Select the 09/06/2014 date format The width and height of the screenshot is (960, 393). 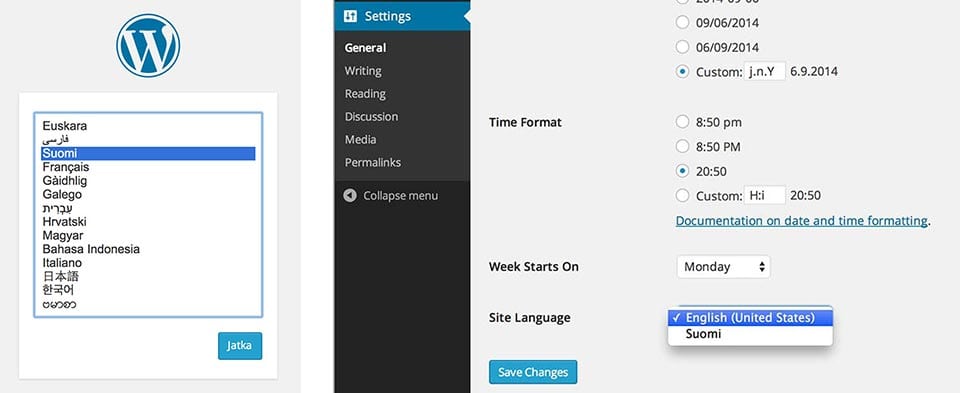tap(682, 23)
